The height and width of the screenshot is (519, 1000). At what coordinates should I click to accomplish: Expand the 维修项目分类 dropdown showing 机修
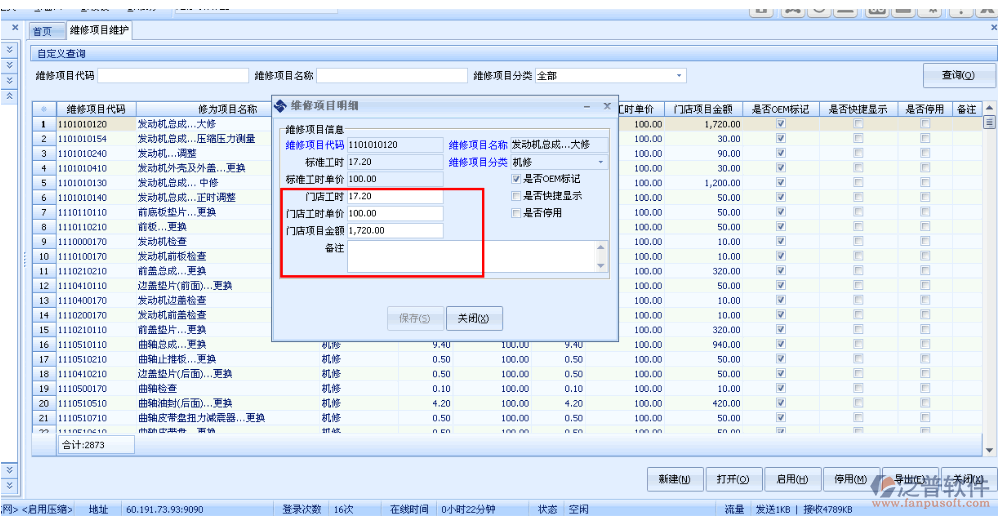point(601,162)
